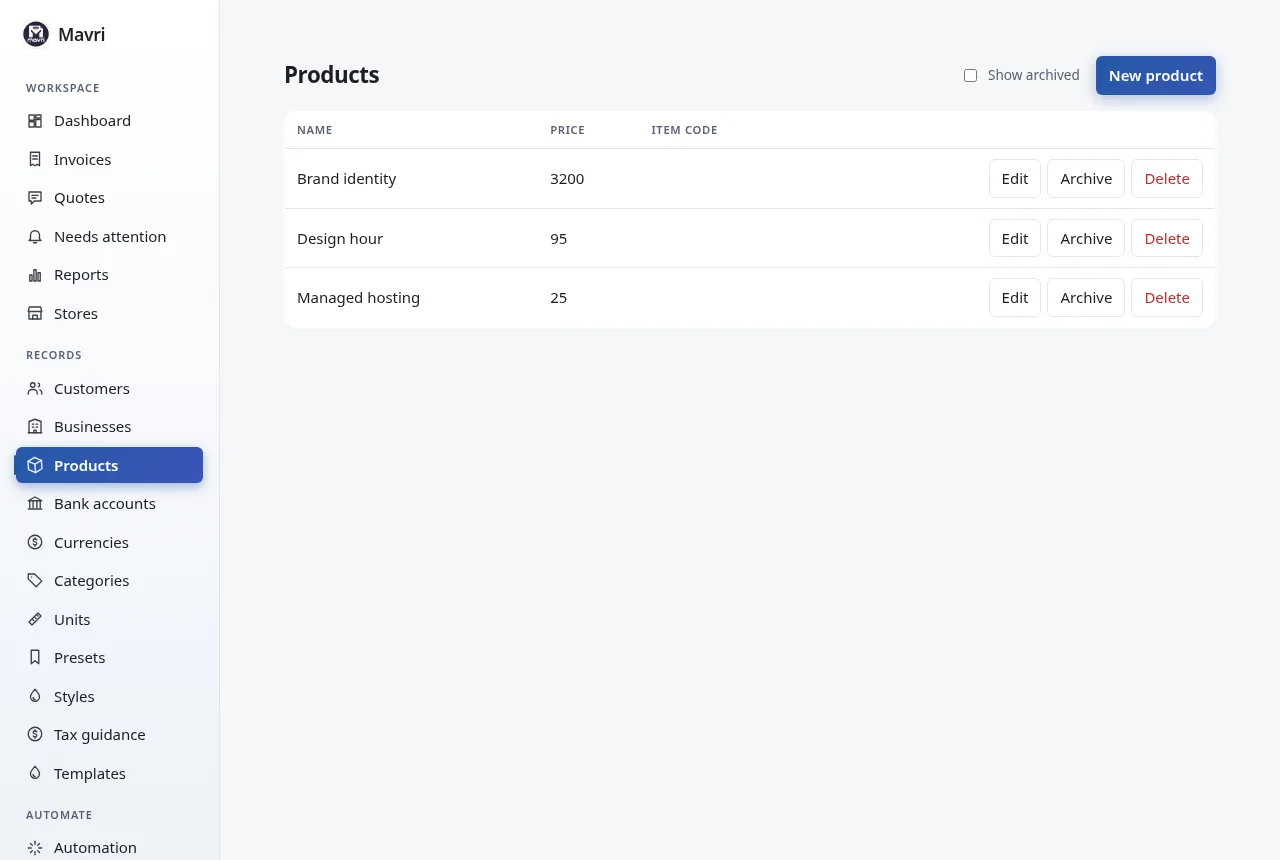The height and width of the screenshot is (860, 1280).
Task: Click the Categories tag icon
Action: (x=35, y=581)
